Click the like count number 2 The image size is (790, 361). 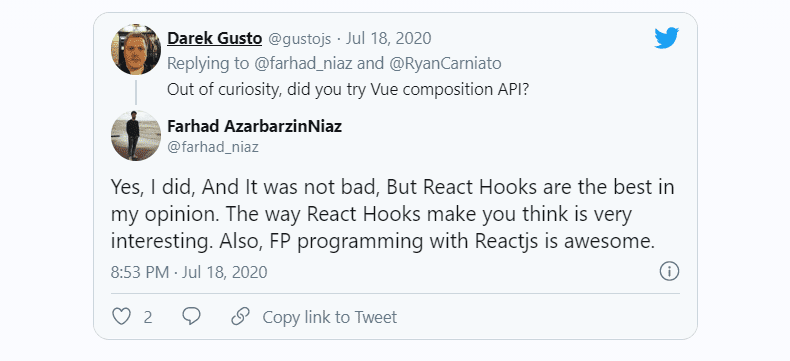[x=148, y=317]
